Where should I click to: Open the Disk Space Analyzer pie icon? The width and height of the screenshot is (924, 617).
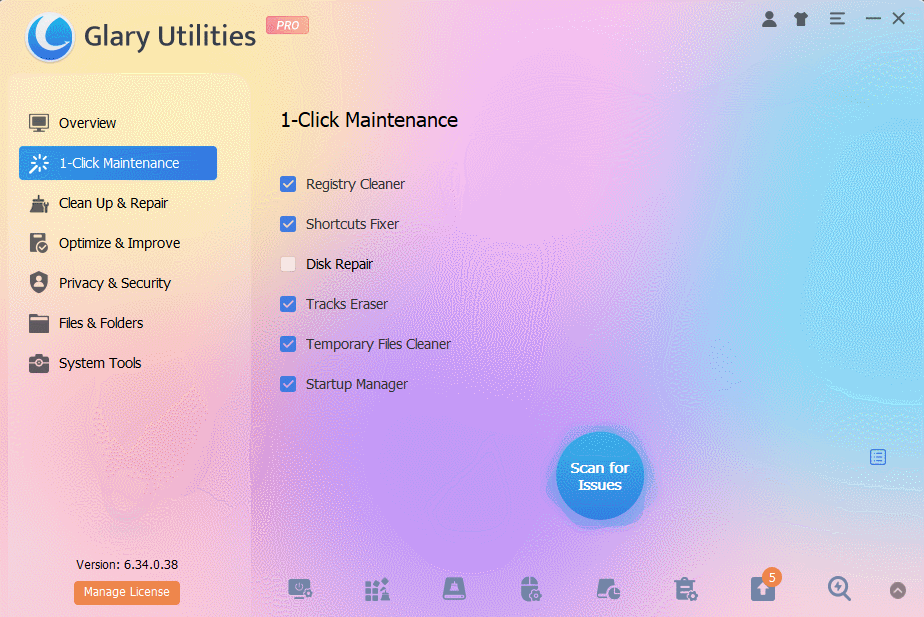tap(608, 589)
